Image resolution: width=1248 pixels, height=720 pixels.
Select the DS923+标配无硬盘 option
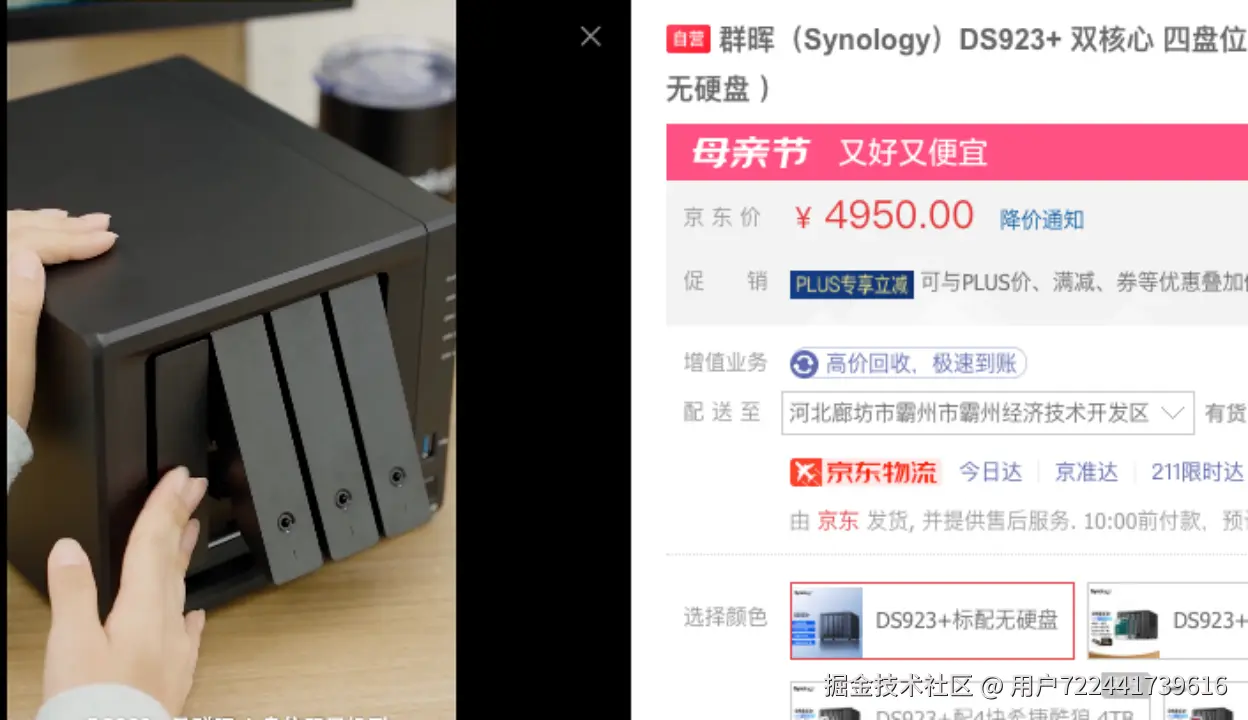coord(932,621)
